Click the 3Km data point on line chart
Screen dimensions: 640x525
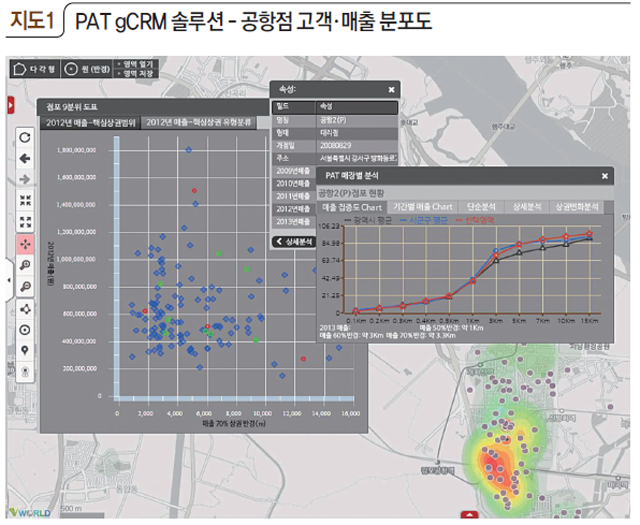(496, 256)
